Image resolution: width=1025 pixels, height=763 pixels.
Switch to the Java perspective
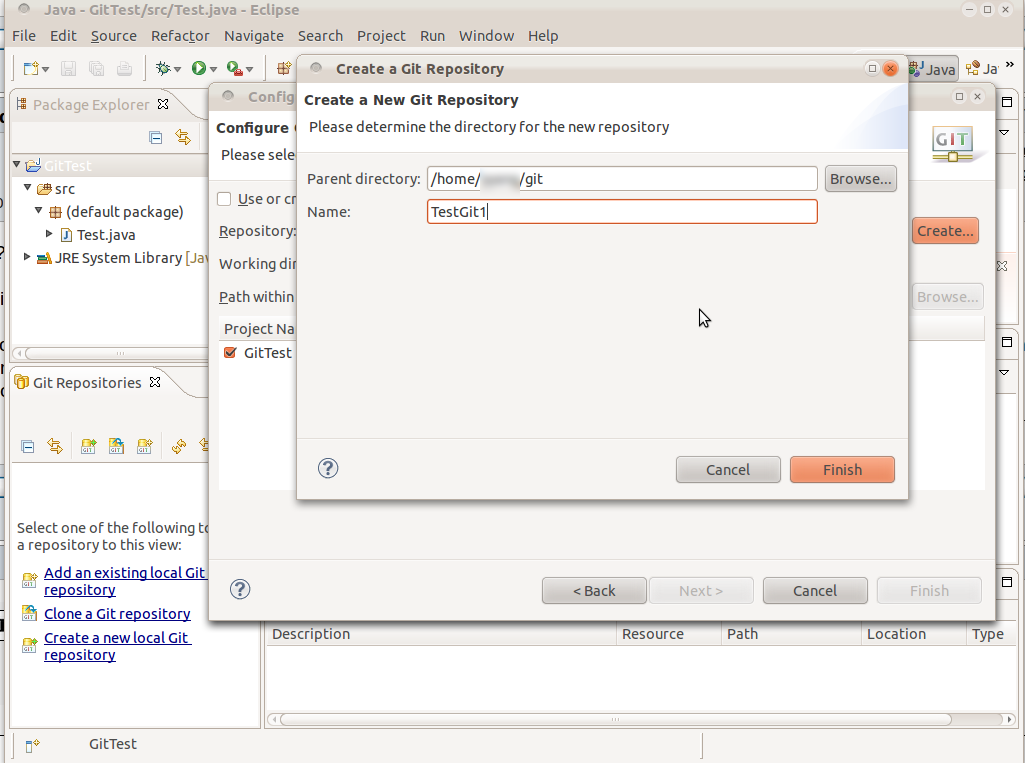933,69
